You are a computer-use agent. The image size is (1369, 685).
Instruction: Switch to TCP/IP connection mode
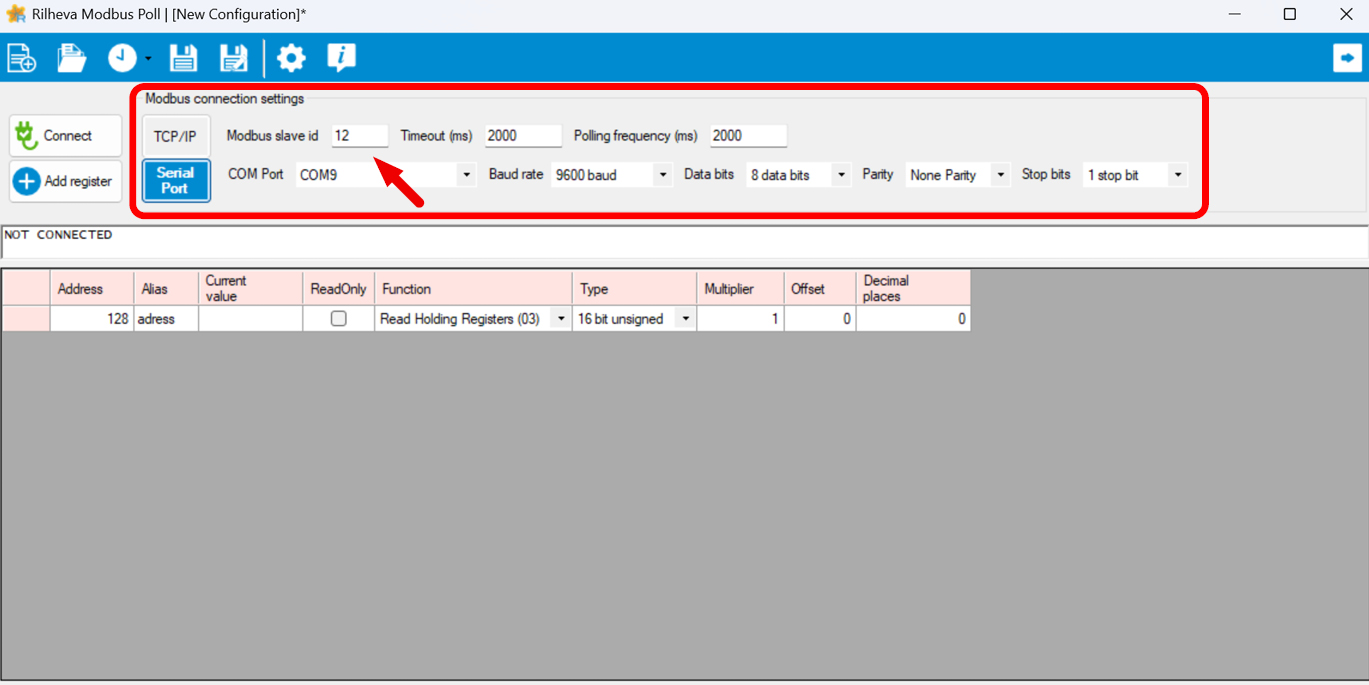coord(175,136)
